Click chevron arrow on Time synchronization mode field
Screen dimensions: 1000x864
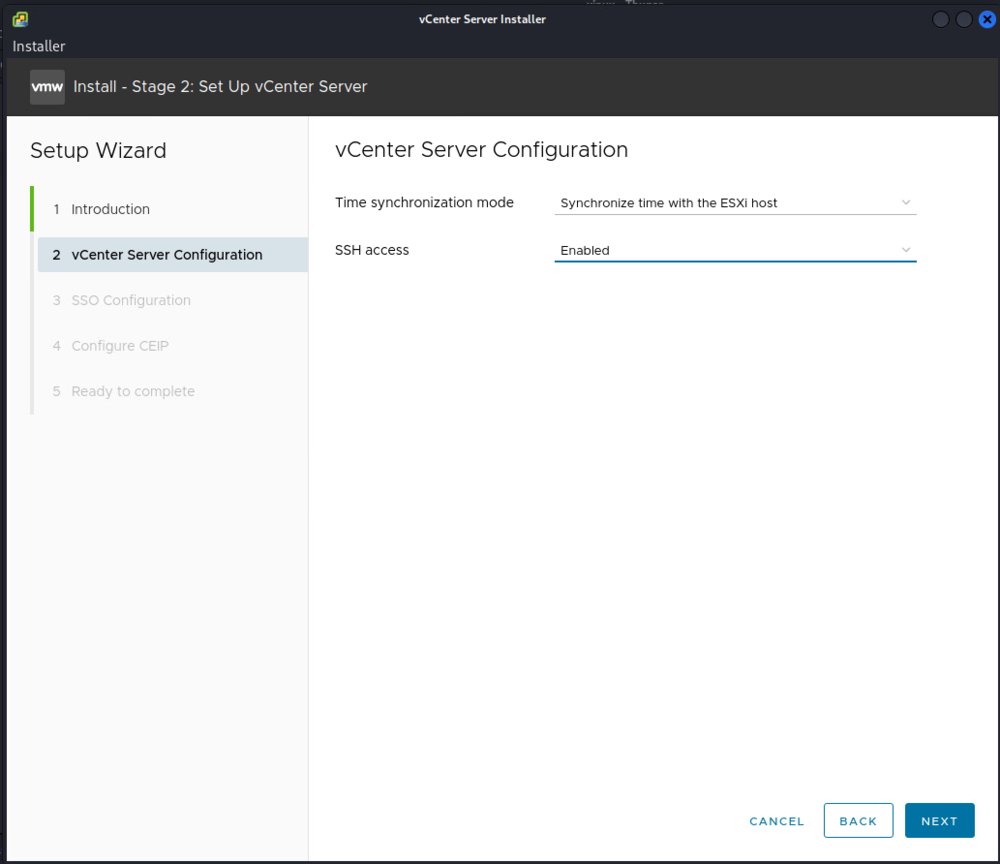tap(906, 202)
